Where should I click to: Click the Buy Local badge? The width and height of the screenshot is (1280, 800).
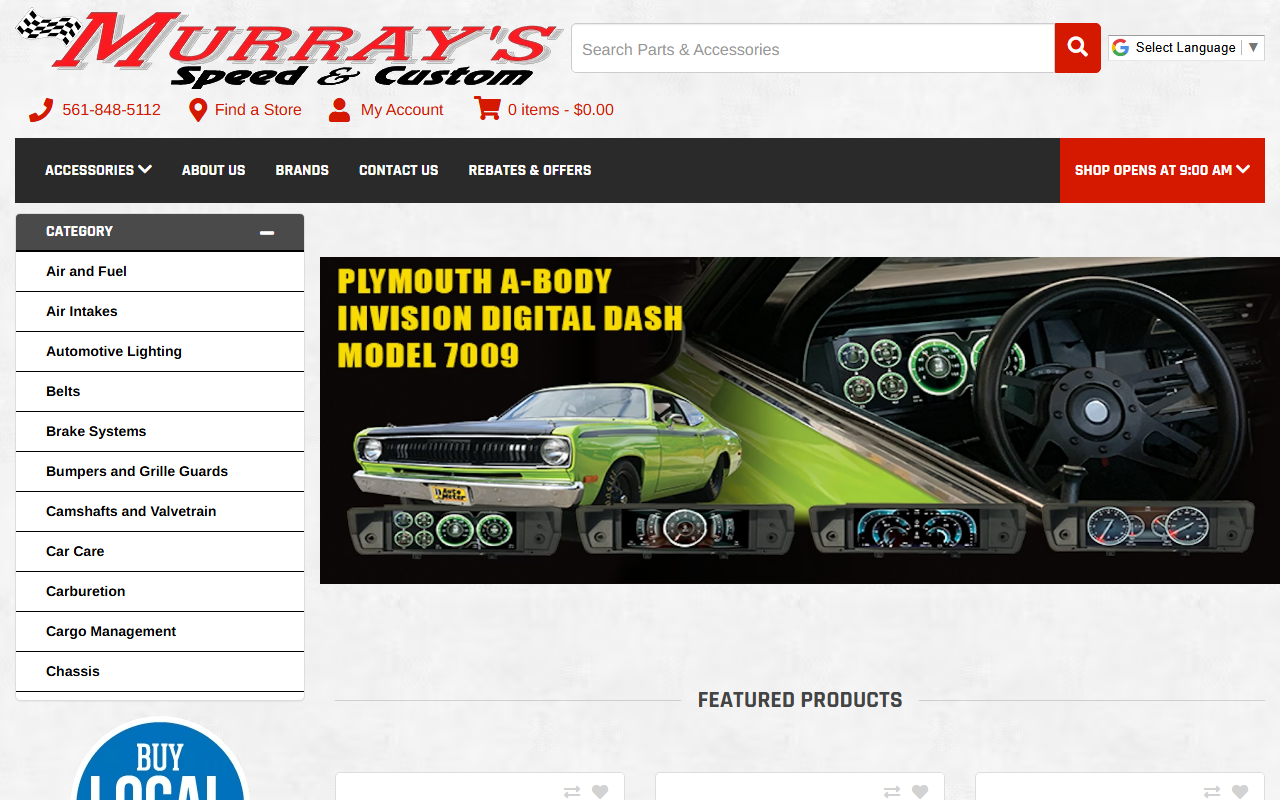160,760
